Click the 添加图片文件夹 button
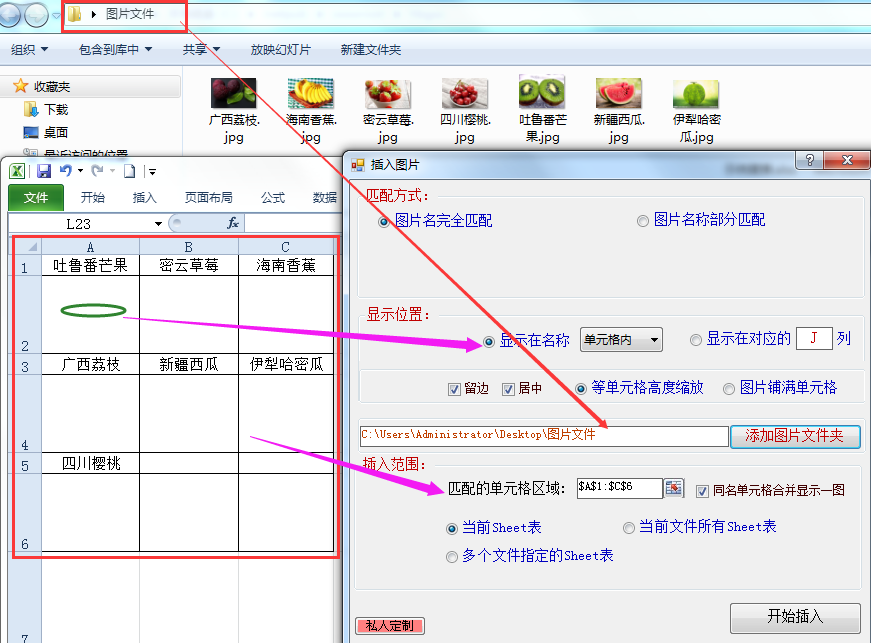This screenshot has height=643, width=871. pos(794,436)
